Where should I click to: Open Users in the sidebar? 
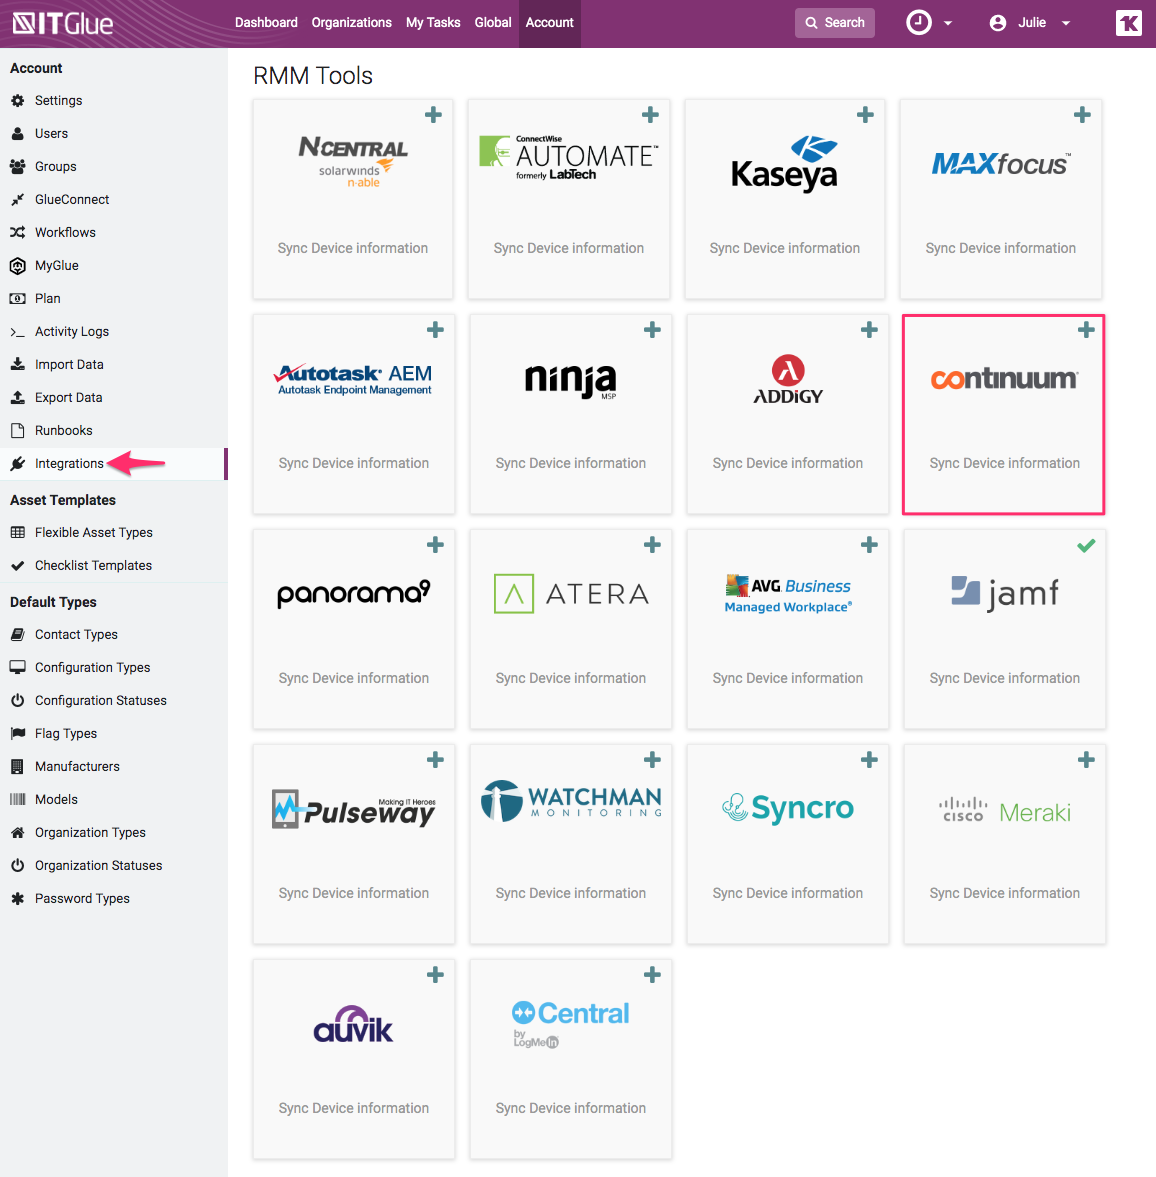pos(113,134)
